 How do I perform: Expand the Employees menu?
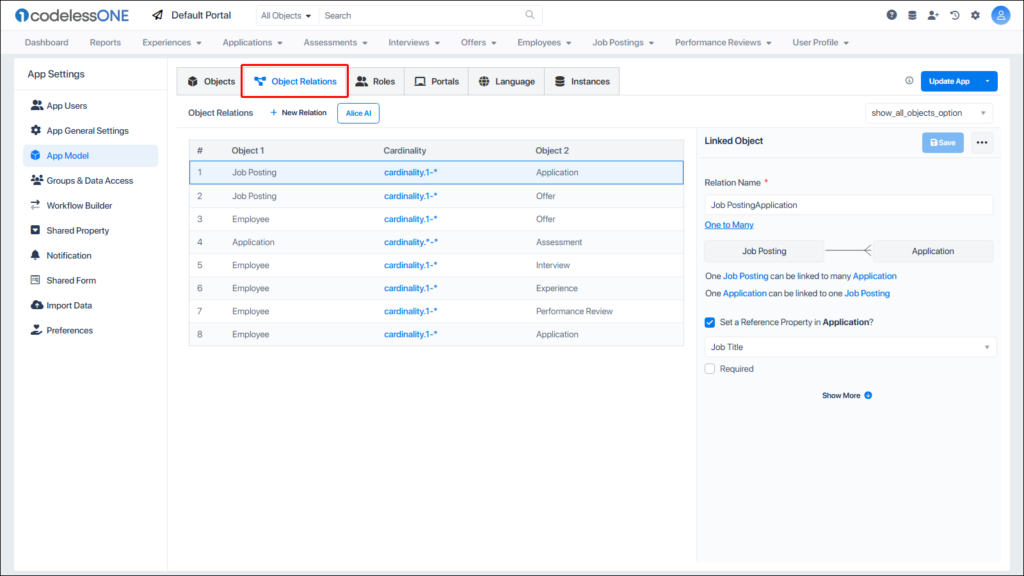tap(544, 42)
